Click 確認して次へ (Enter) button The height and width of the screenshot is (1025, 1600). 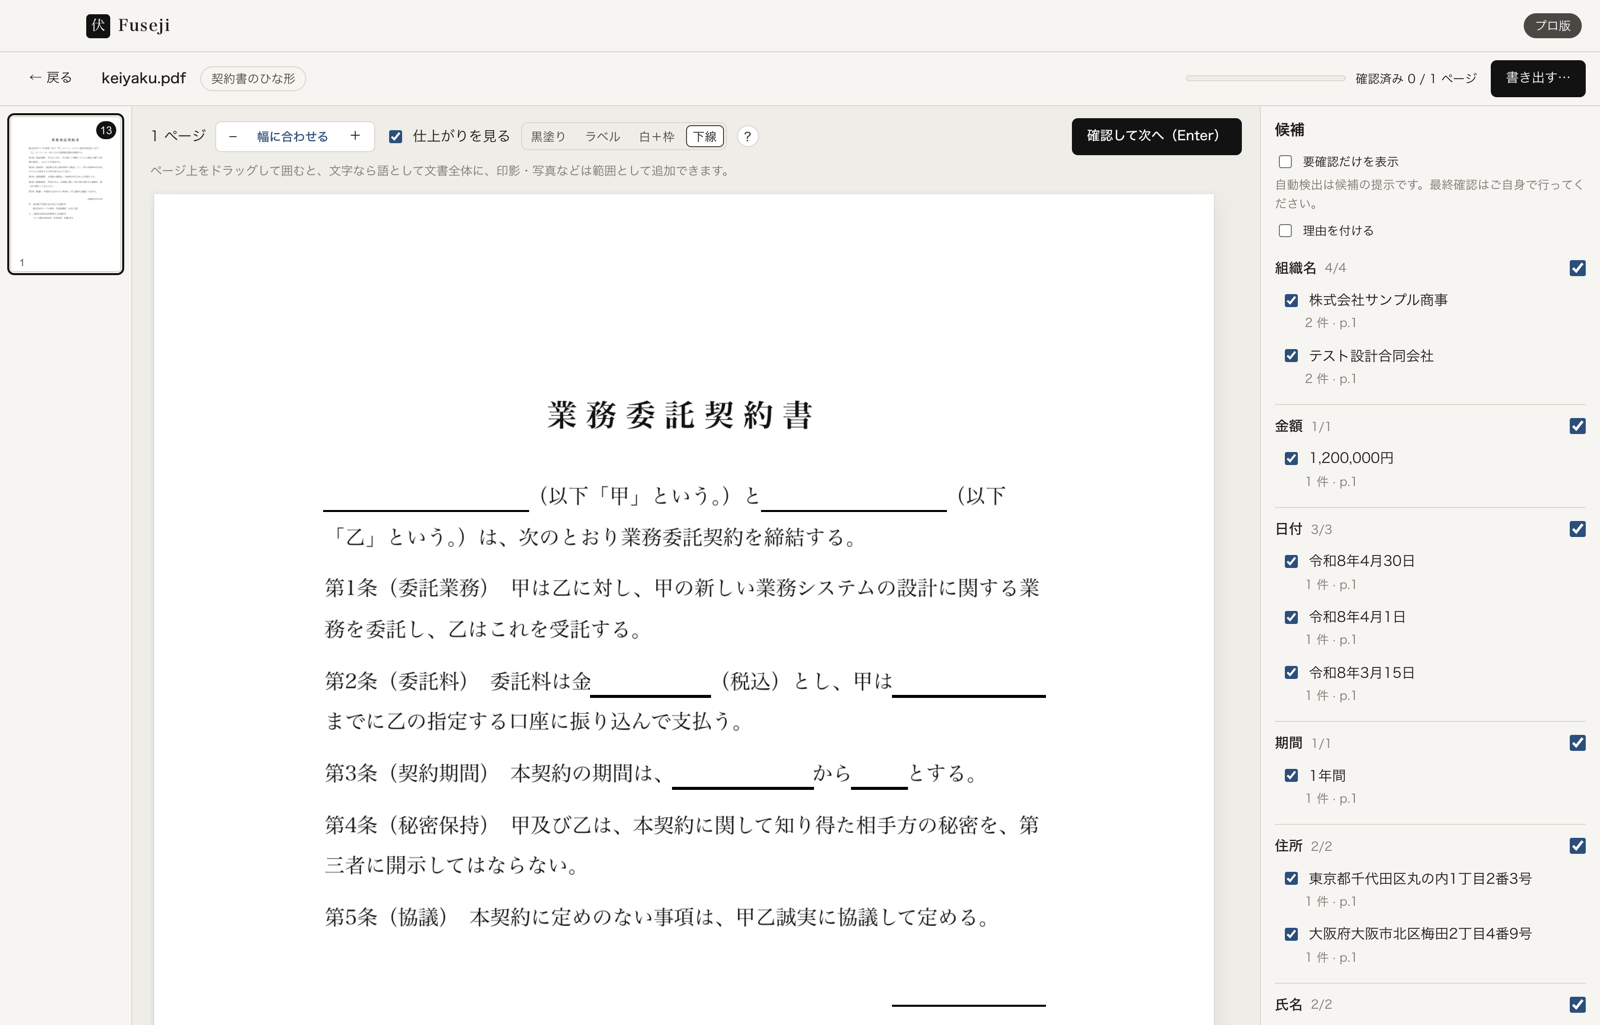1156,136
